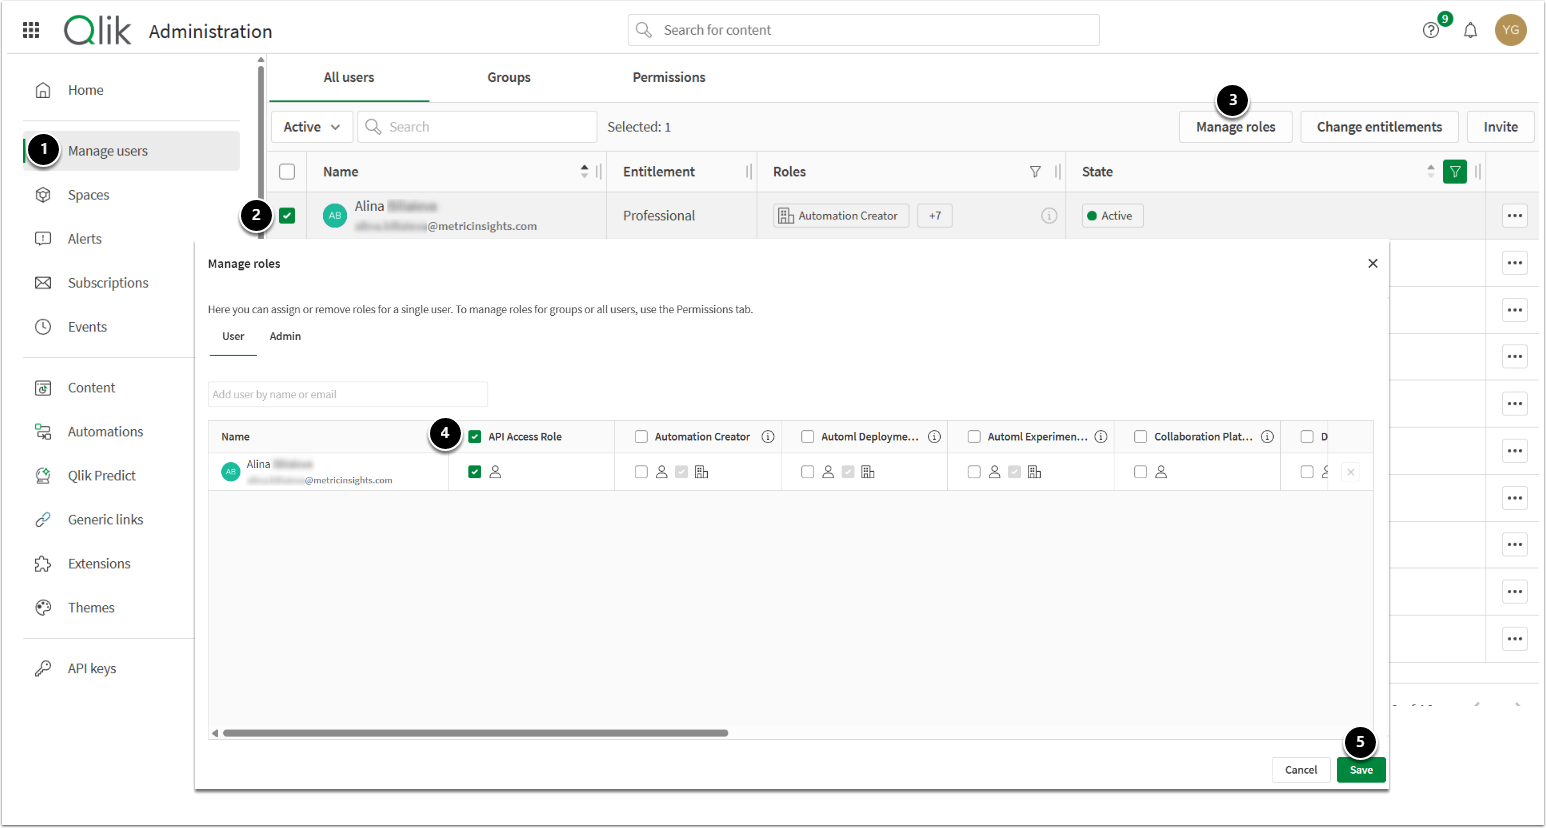1546x828 pixels.
Task: Check Alina's Automation Creator role checkbox
Action: point(641,472)
